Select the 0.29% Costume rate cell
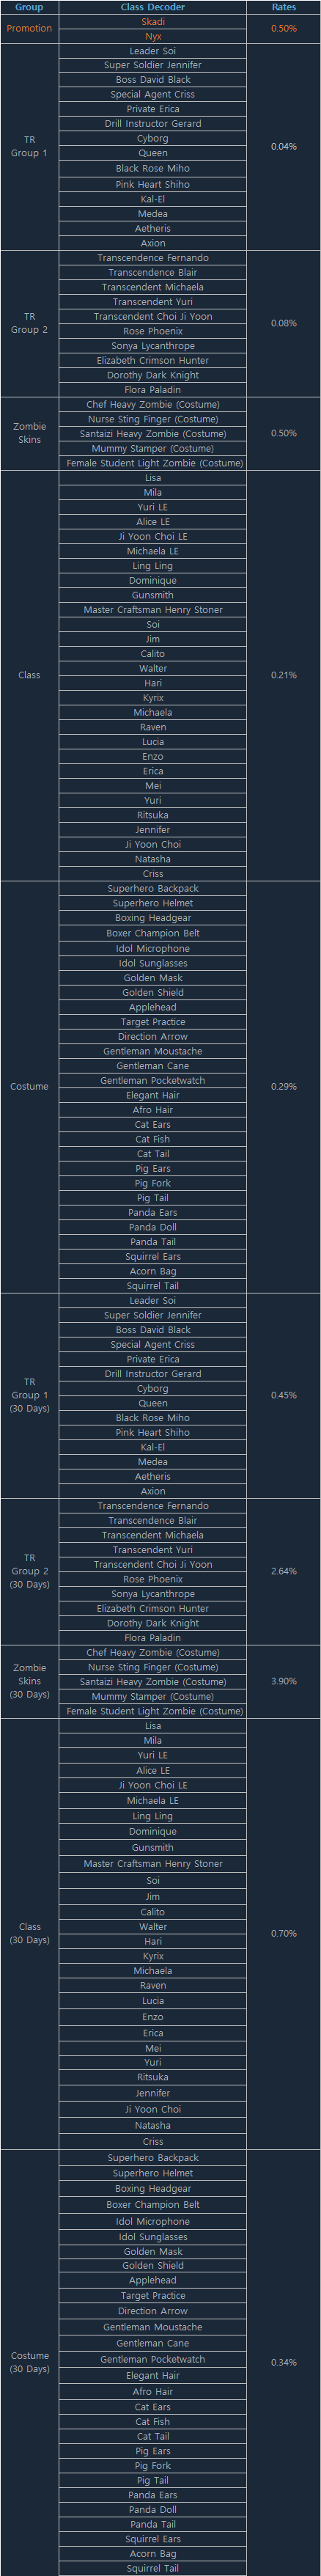 click(x=284, y=1087)
